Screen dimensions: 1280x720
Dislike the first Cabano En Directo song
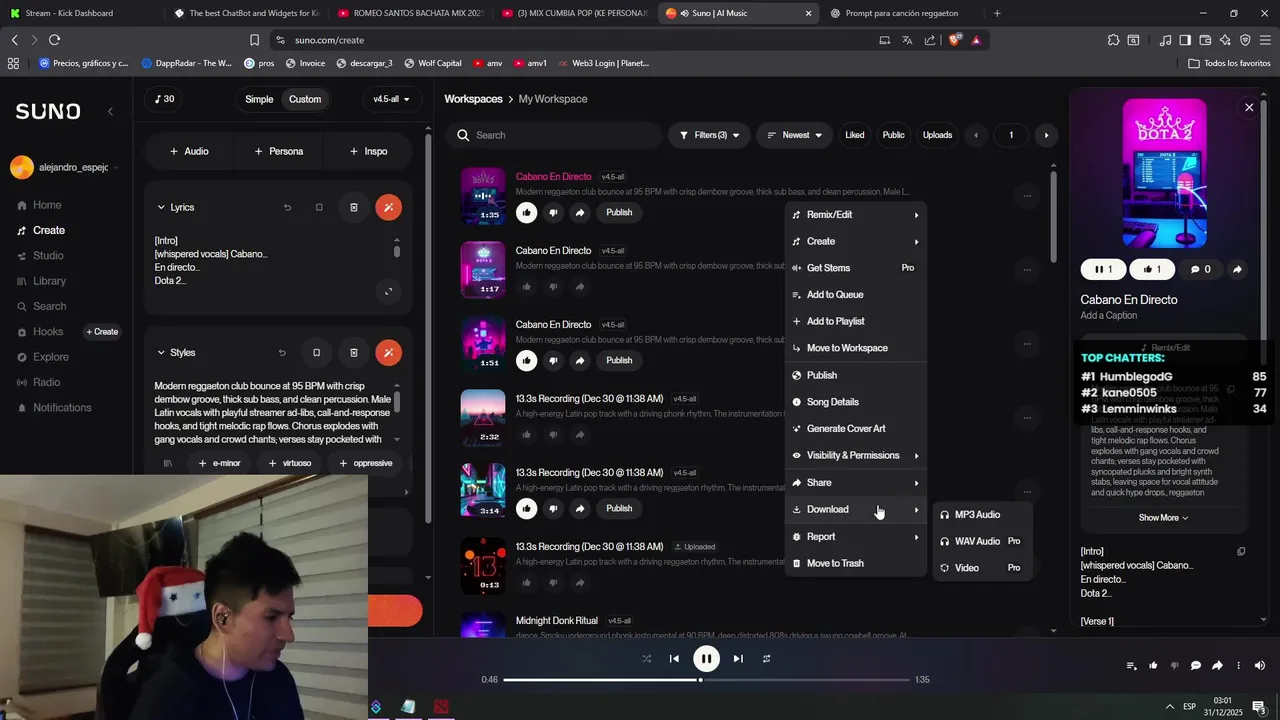tap(553, 212)
